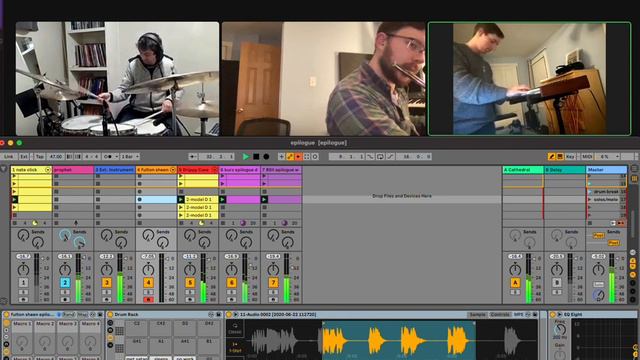Save the Drum Rack preset with disk icon

coord(218,315)
